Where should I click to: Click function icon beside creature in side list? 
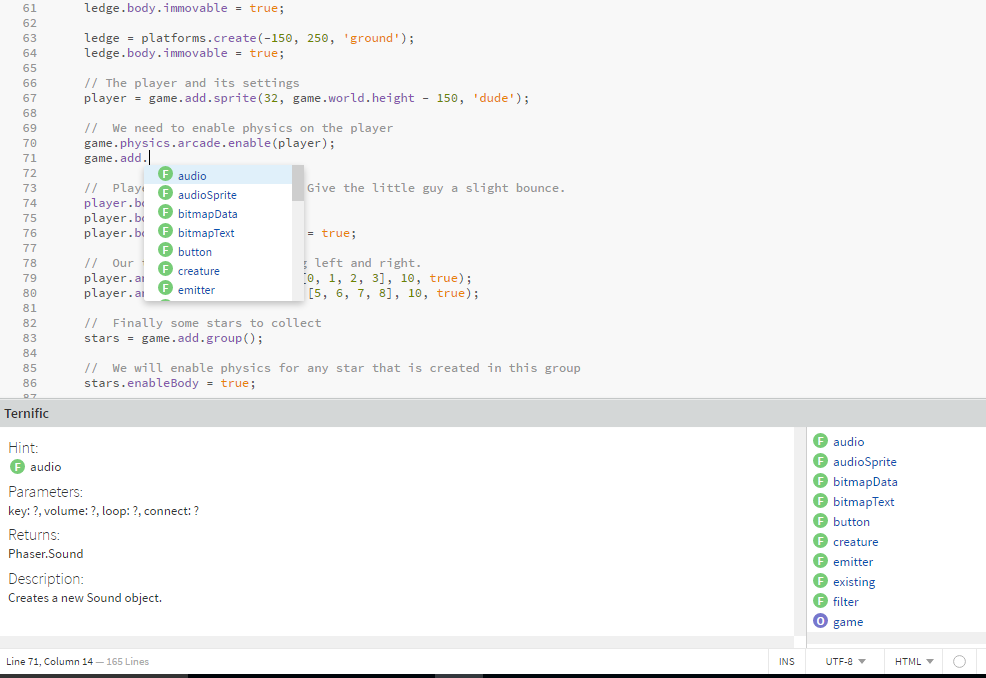coord(821,541)
